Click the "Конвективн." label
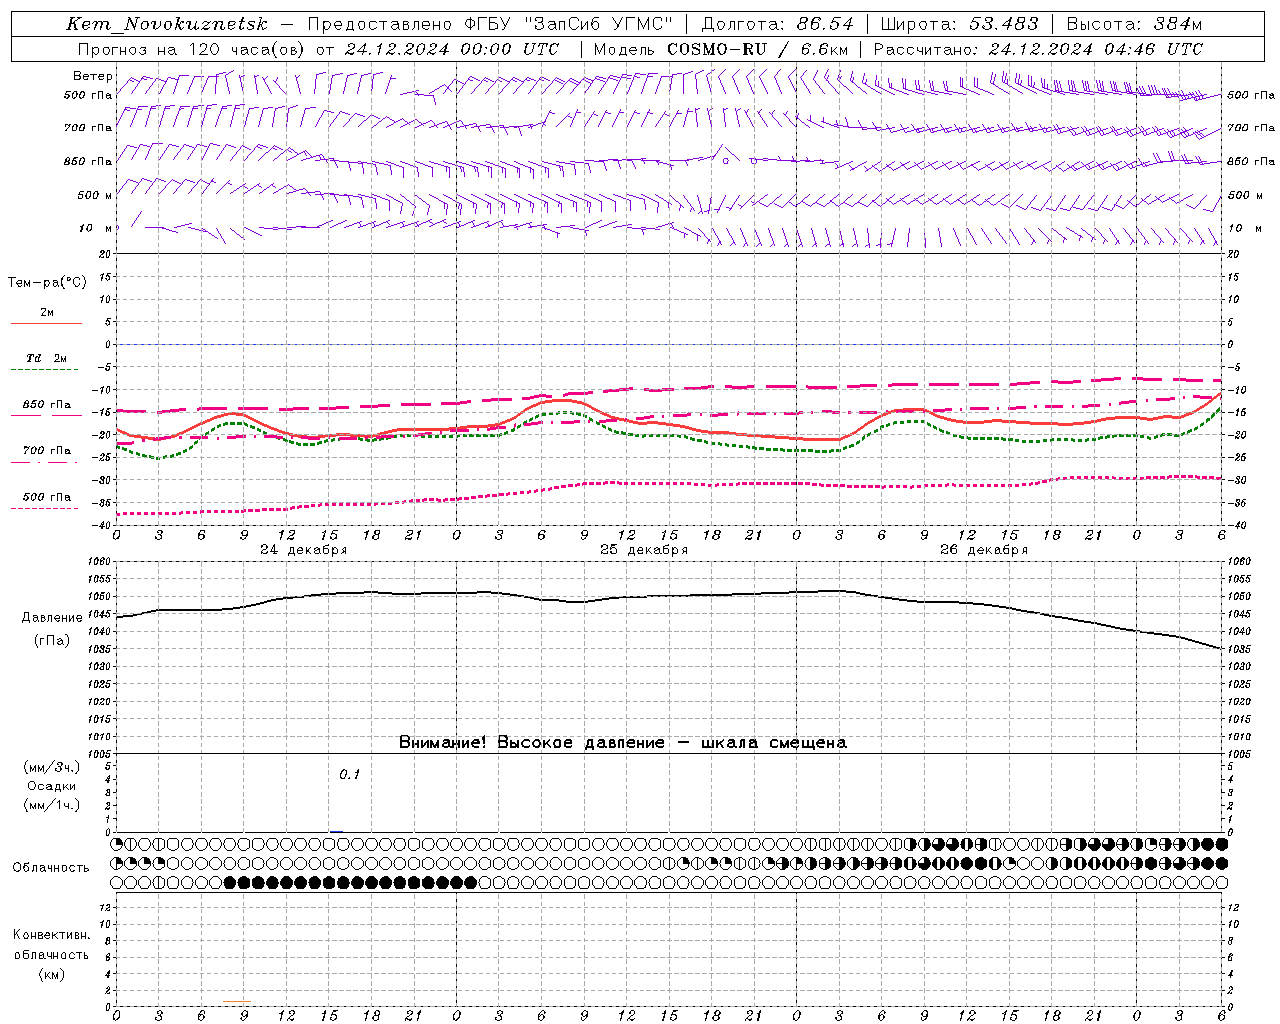 (51, 935)
